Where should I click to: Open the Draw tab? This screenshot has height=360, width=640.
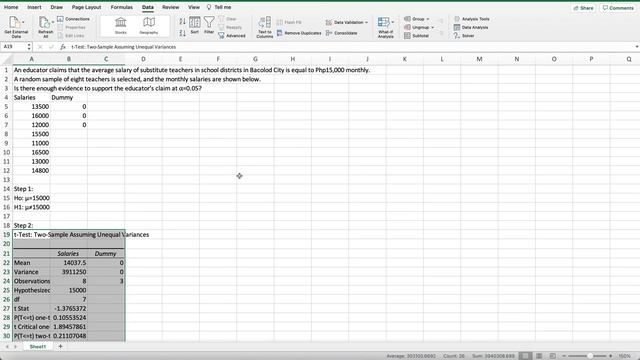[57, 7]
